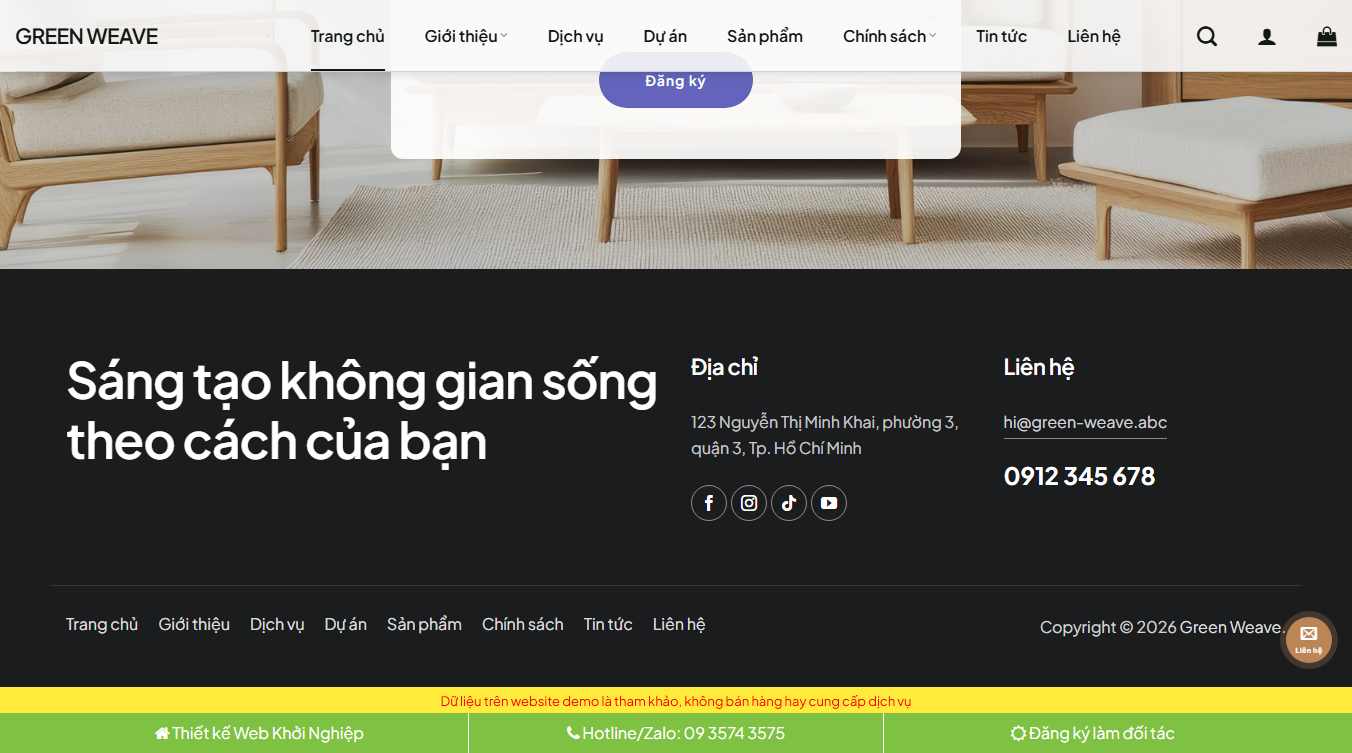The width and height of the screenshot is (1352, 753).
Task: Click the Đăng ký button
Action: coord(676,80)
